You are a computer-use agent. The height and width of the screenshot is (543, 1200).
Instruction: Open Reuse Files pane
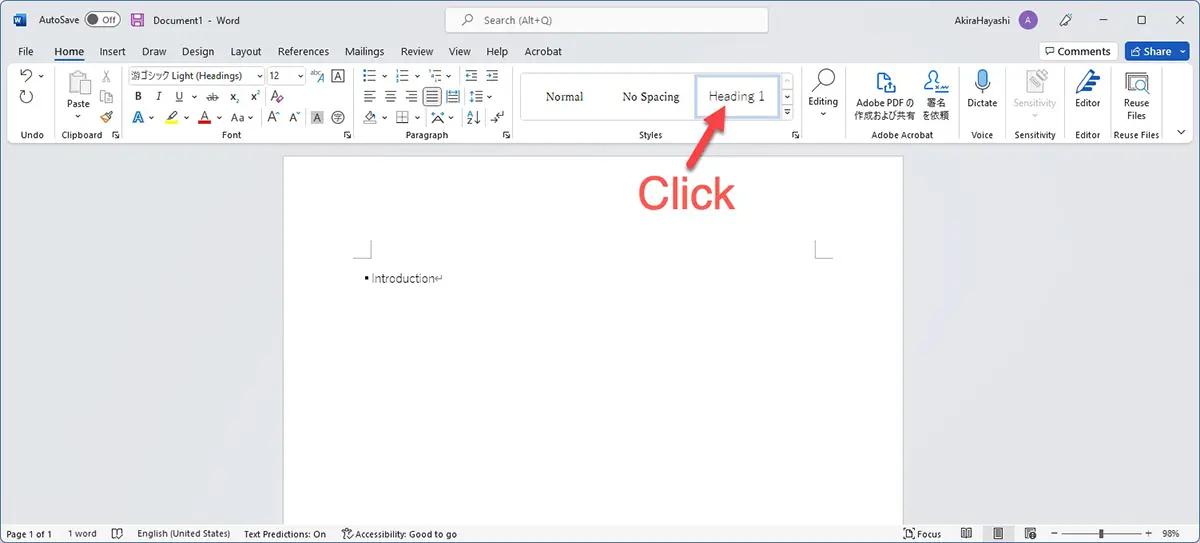click(1136, 95)
